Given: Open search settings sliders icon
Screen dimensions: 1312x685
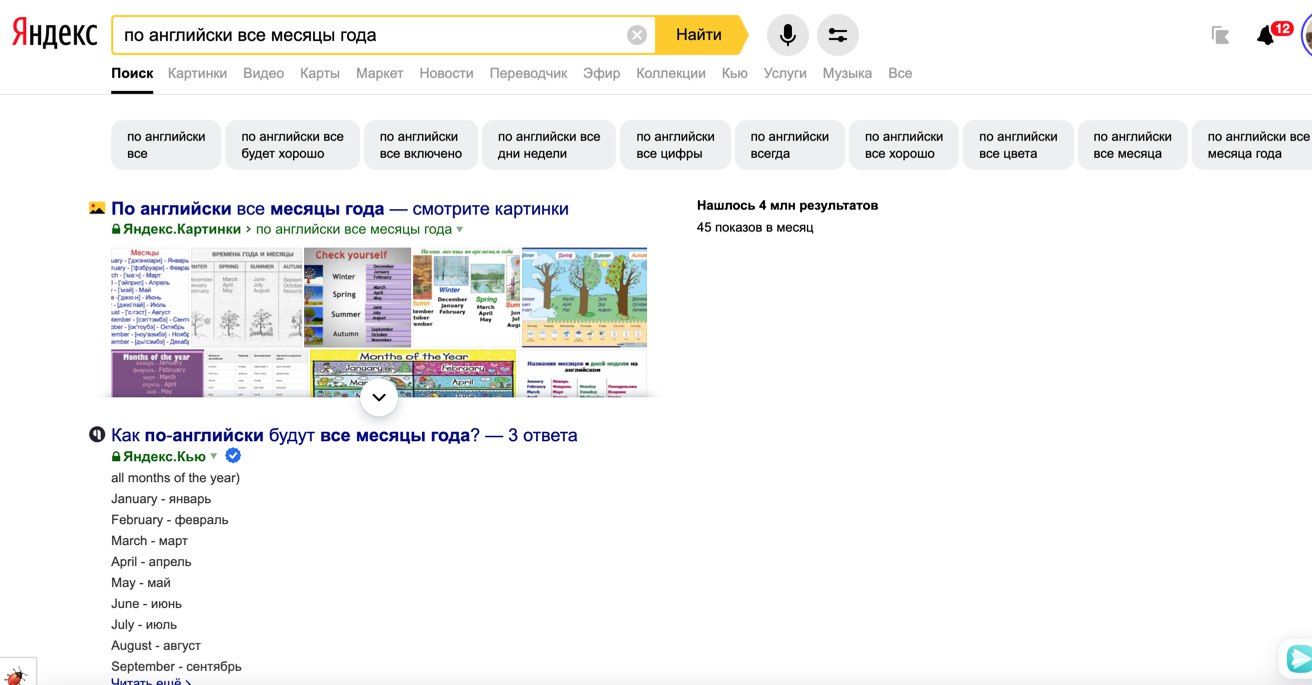Looking at the screenshot, I should [838, 35].
